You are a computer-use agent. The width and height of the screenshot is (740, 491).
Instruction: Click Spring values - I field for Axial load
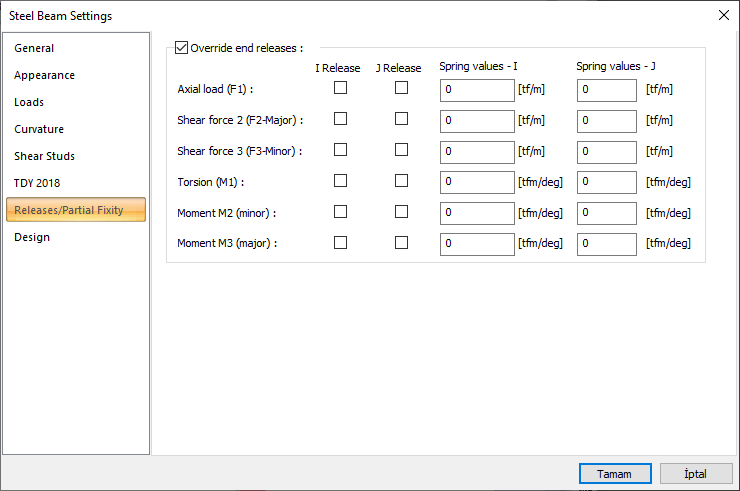477,90
